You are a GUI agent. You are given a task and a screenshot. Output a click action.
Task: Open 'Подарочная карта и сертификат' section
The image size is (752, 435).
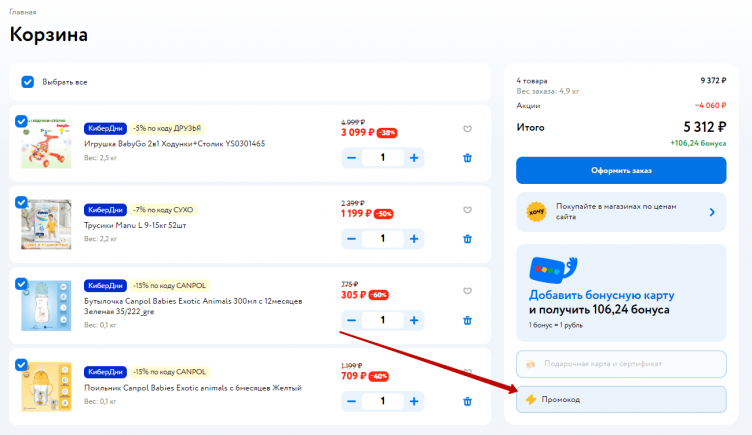(621, 364)
